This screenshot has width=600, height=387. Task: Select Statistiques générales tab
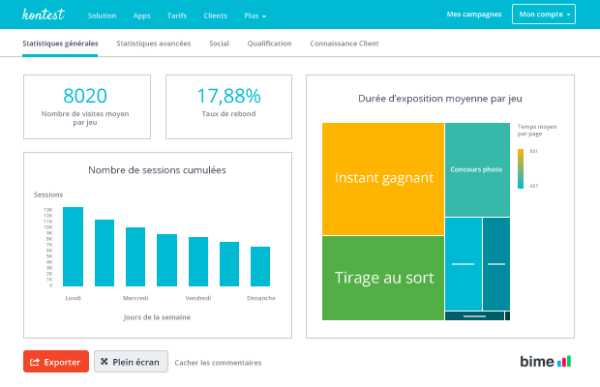click(x=60, y=43)
